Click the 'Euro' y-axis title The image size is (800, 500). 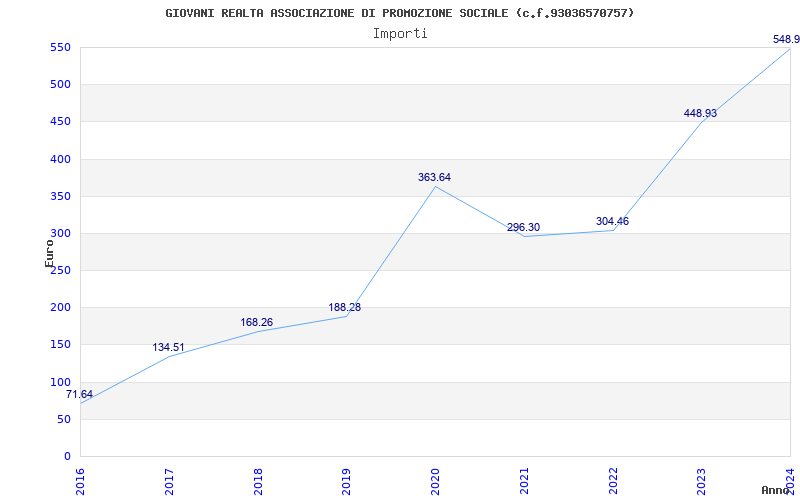pyautogui.click(x=49, y=254)
